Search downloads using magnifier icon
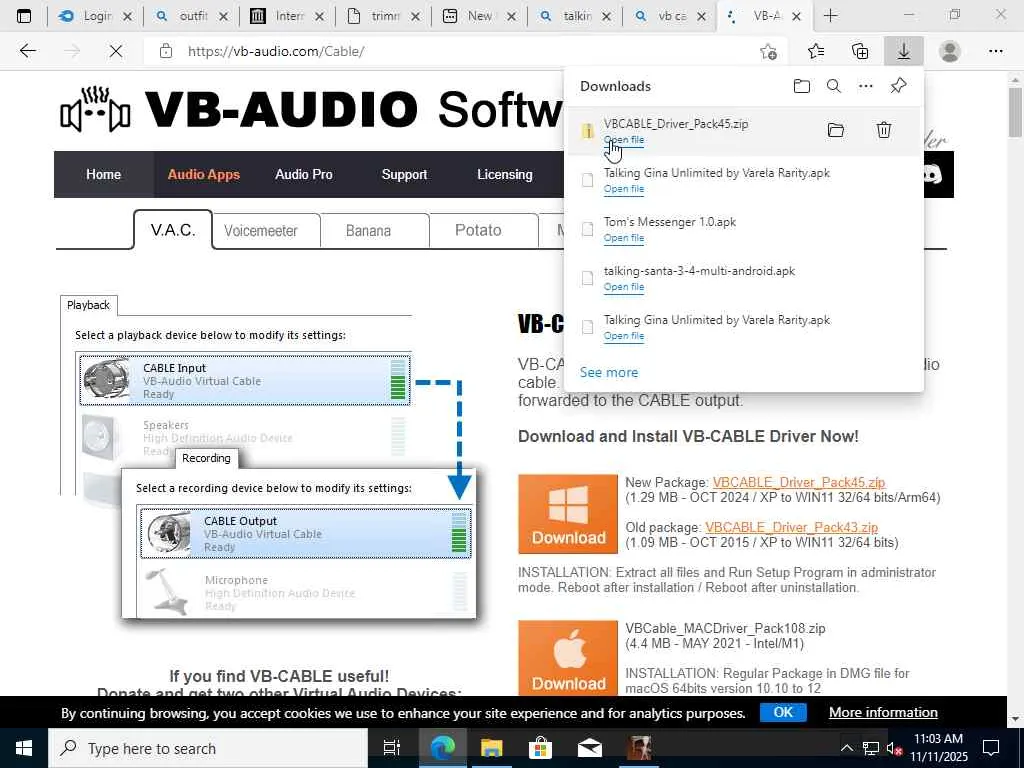The width and height of the screenshot is (1024, 768). point(833,86)
